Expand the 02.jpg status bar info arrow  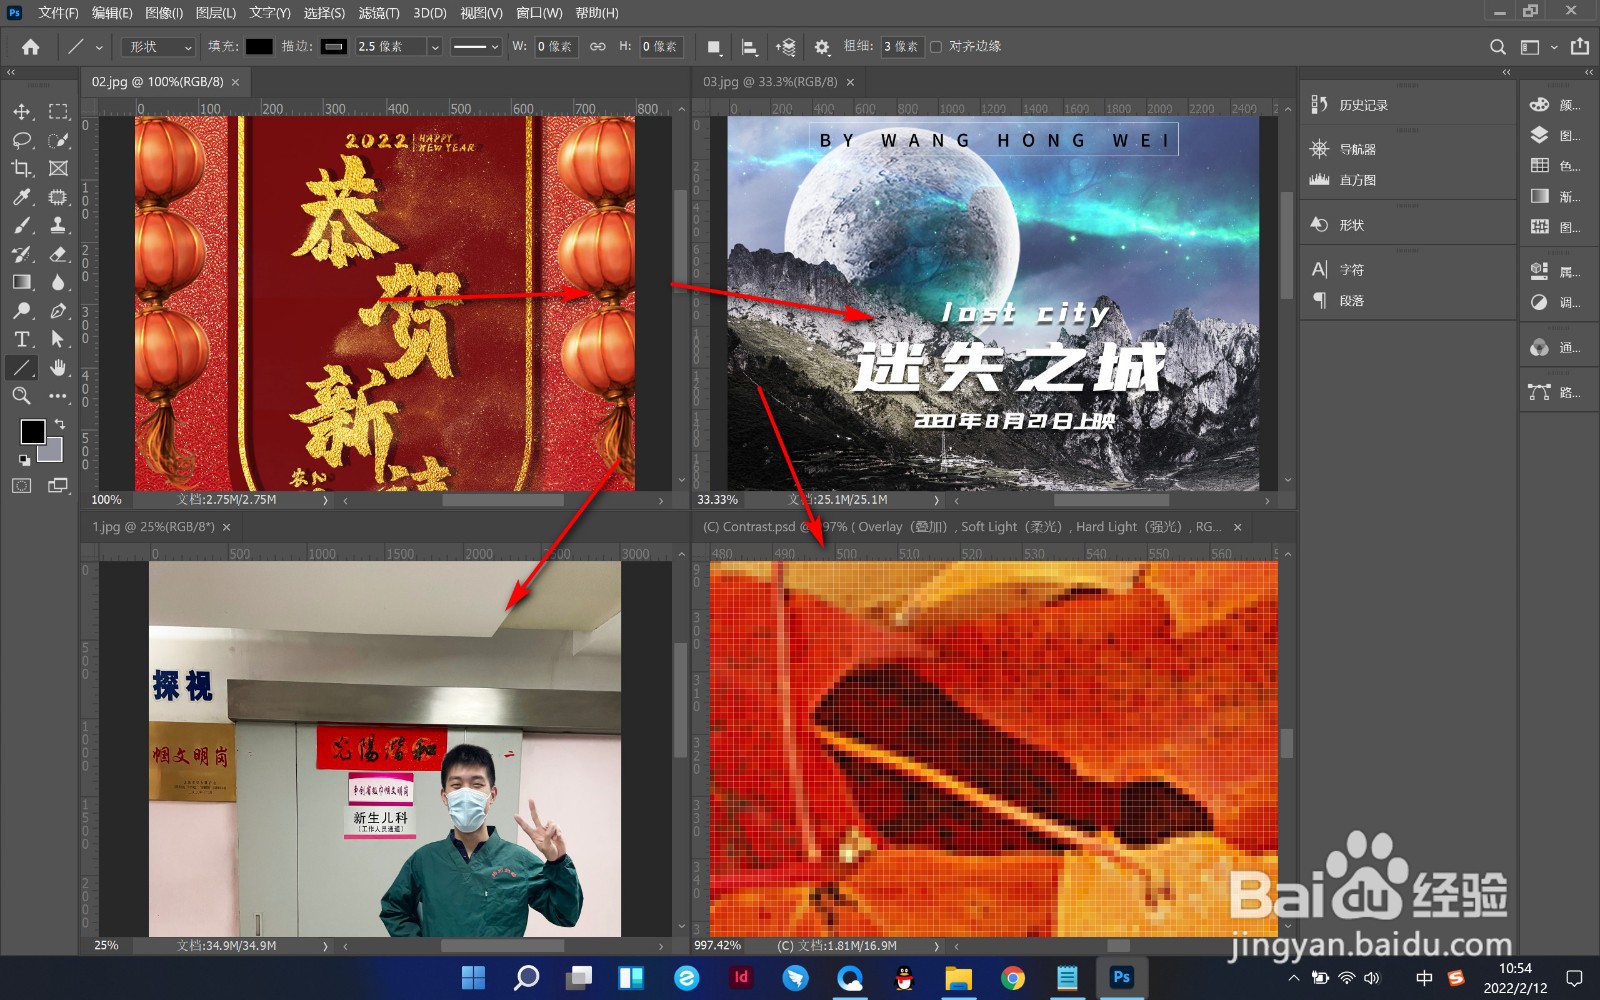point(325,500)
